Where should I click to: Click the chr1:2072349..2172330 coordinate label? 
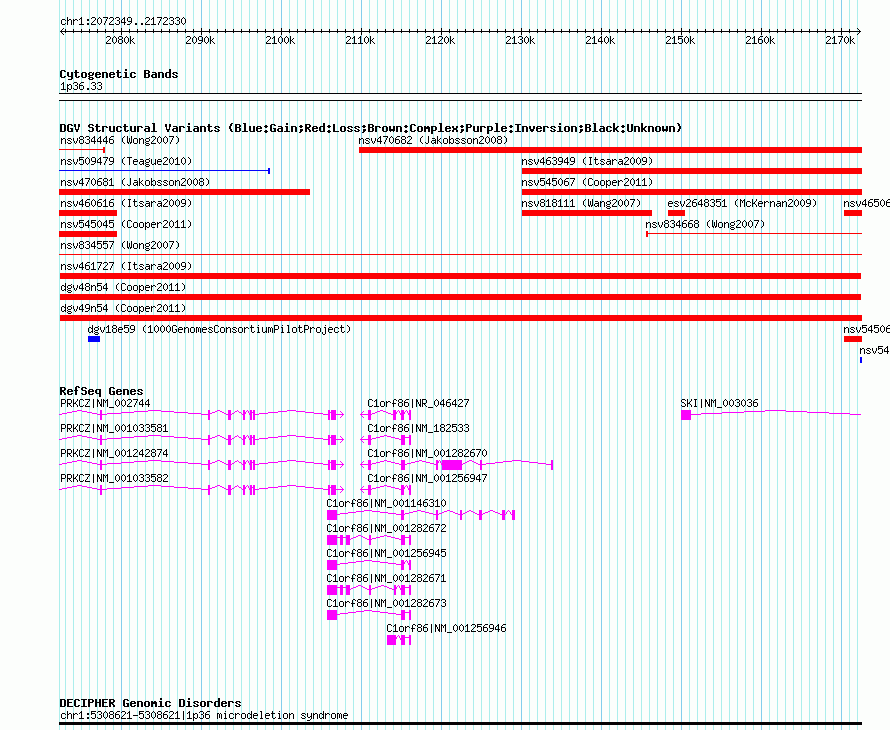[123, 21]
